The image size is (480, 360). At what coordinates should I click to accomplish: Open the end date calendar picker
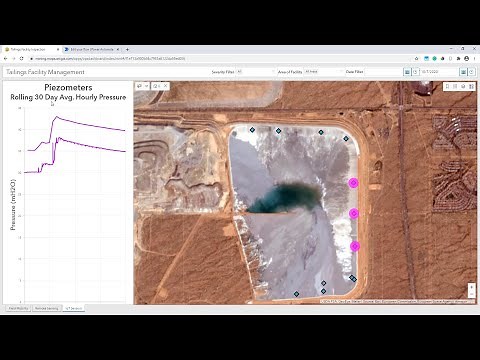(463, 72)
